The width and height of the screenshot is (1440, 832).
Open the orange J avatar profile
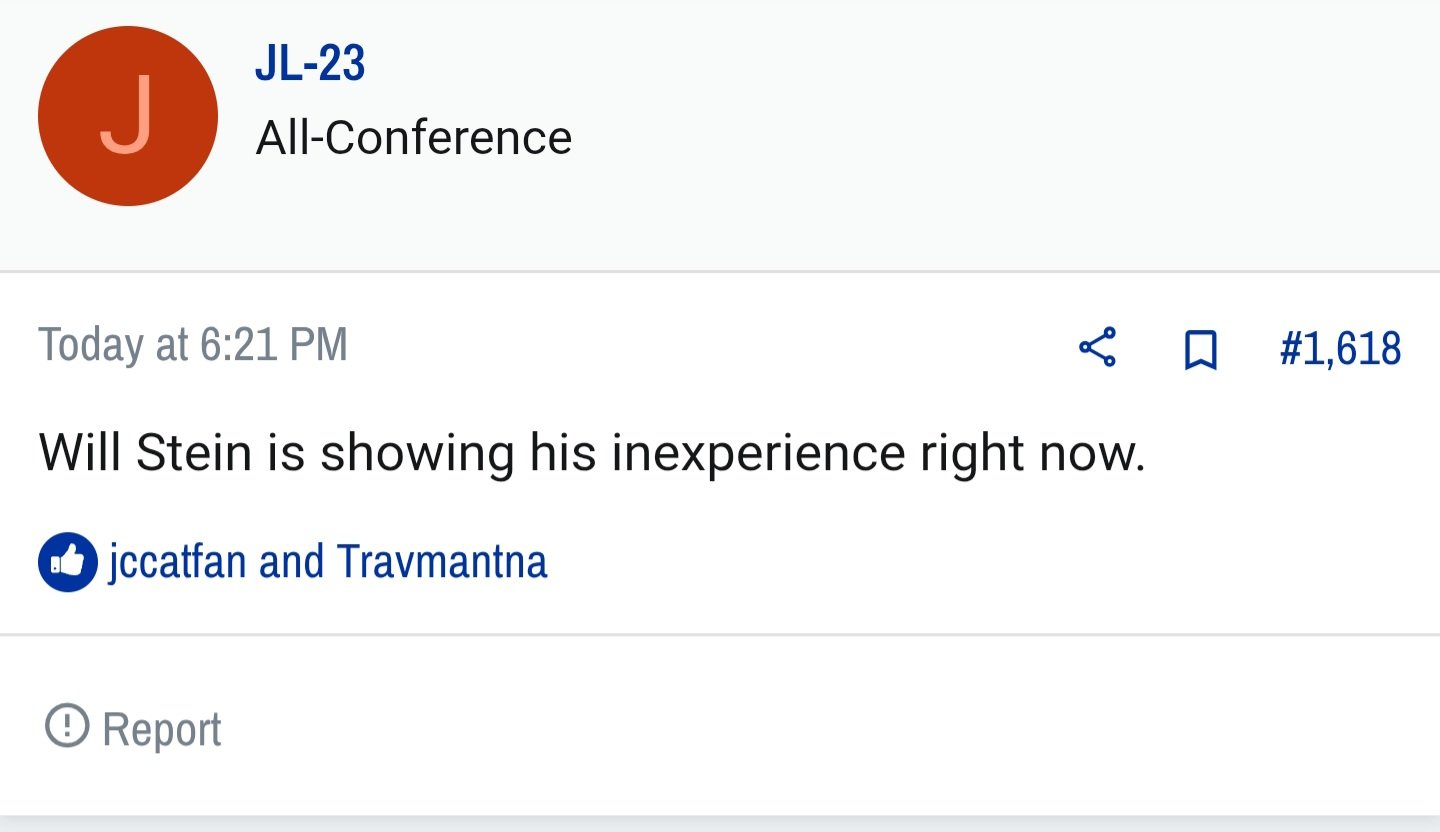128,116
